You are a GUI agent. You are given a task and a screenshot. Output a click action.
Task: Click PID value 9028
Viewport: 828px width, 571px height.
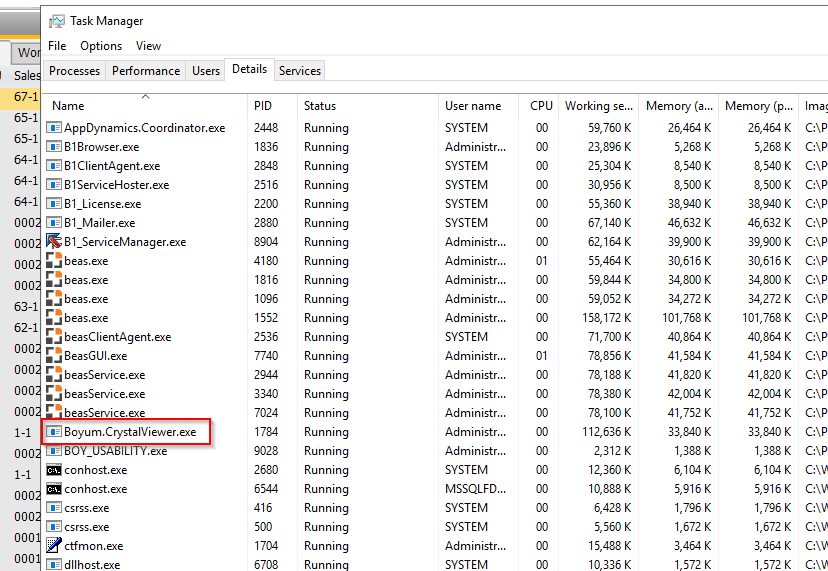(x=266, y=451)
